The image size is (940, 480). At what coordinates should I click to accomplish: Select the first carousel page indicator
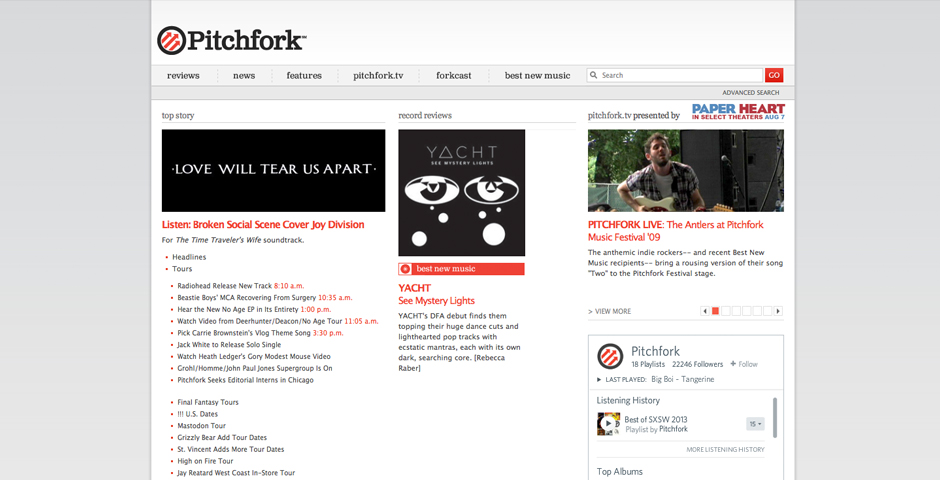click(715, 311)
